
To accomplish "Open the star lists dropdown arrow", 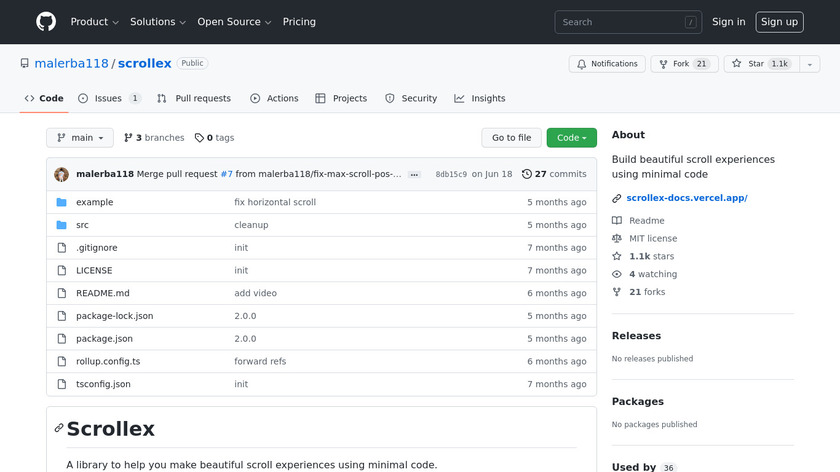I will (808, 64).
